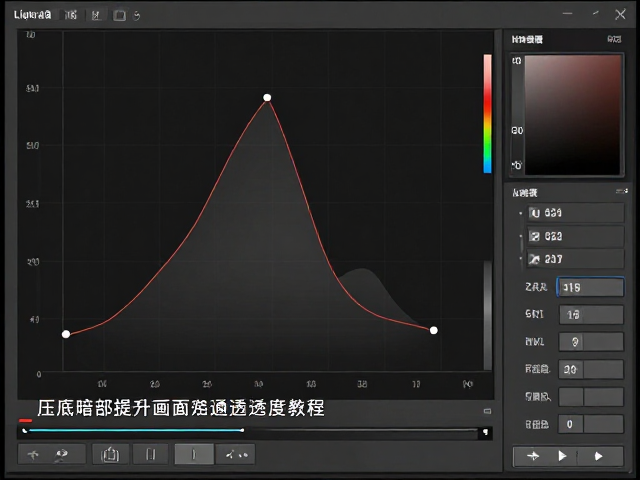Viewport: 640px width, 480px height.
Task: Click the arrow-with-dots icon in bottom toolbar
Action: tap(236, 454)
